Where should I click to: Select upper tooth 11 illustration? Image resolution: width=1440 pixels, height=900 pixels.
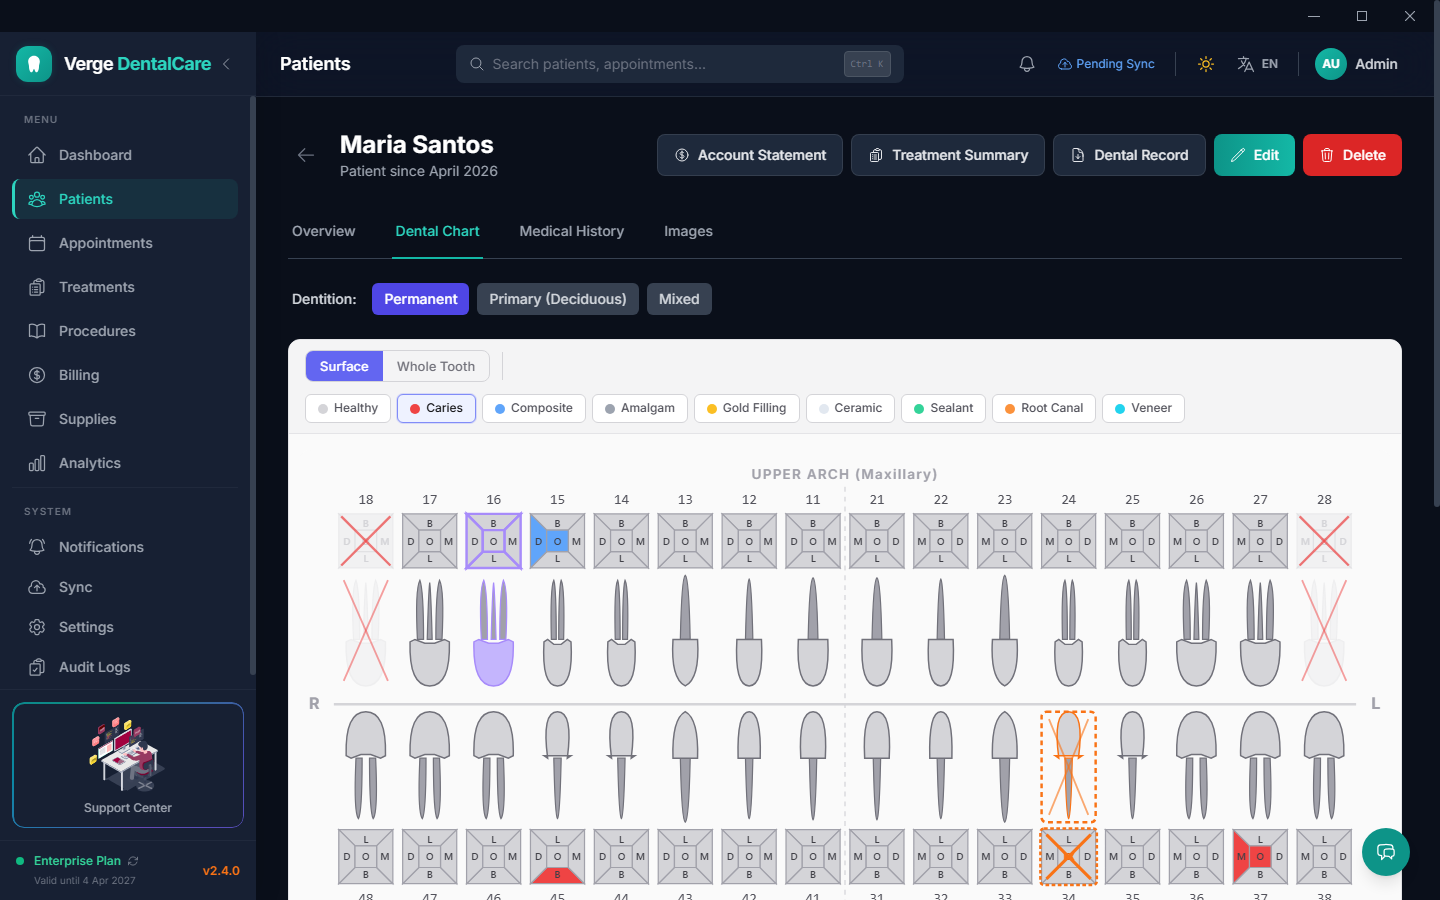click(x=813, y=632)
